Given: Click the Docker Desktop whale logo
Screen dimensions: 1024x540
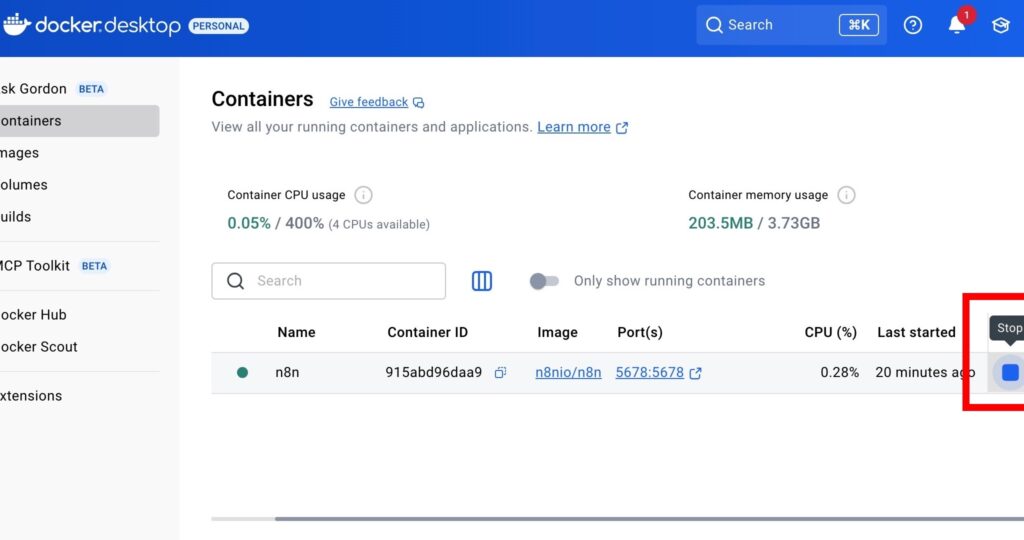Looking at the screenshot, I should pyautogui.click(x=17, y=25).
